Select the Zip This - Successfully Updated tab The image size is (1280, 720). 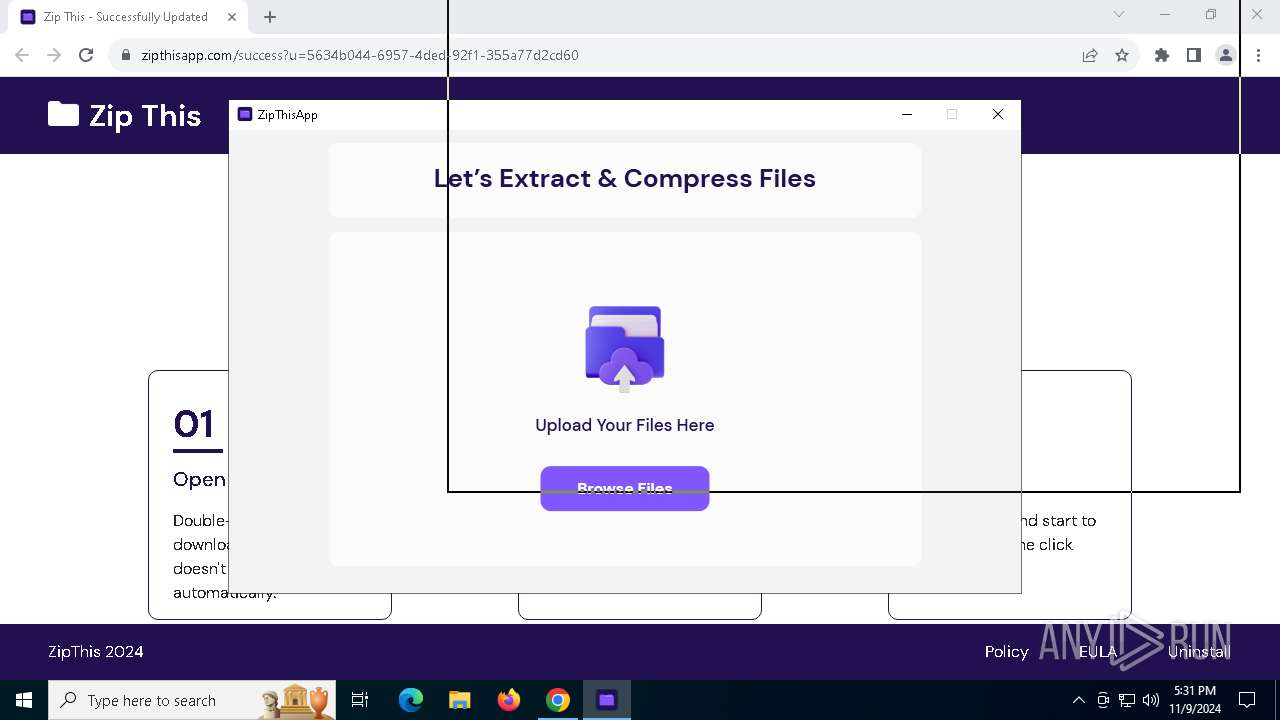126,17
